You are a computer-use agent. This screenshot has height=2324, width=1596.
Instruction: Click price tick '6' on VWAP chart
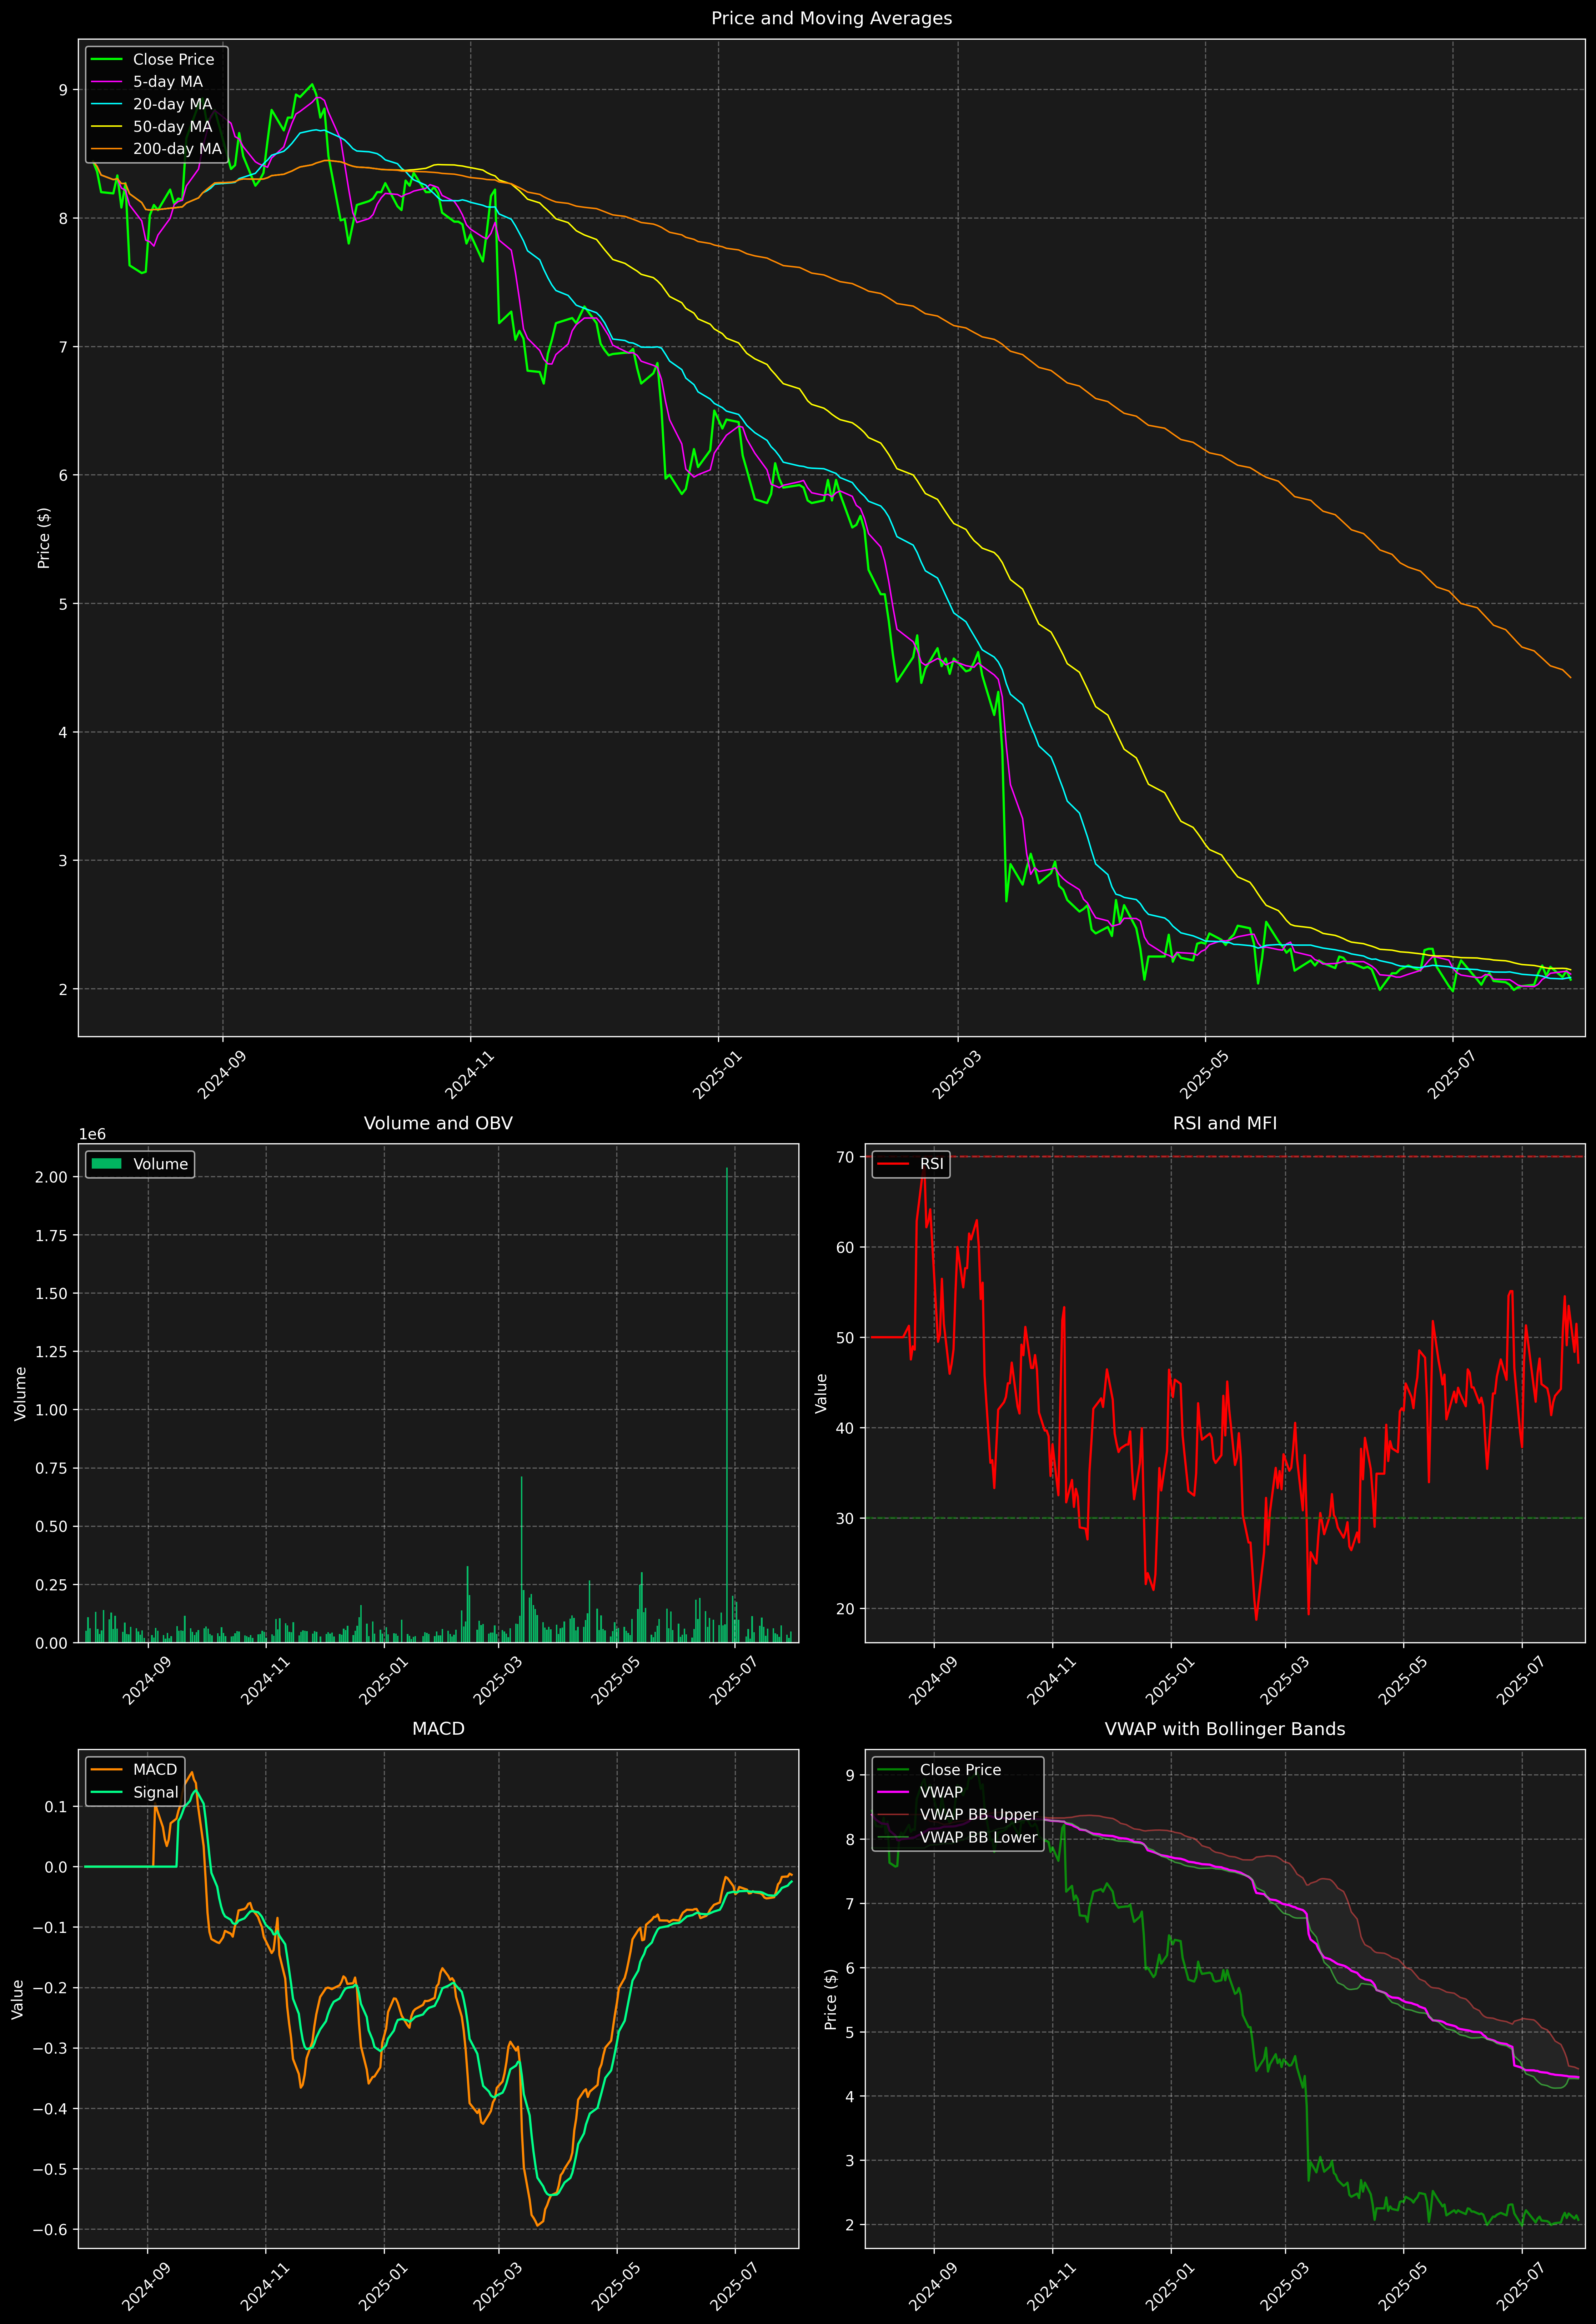point(850,1968)
